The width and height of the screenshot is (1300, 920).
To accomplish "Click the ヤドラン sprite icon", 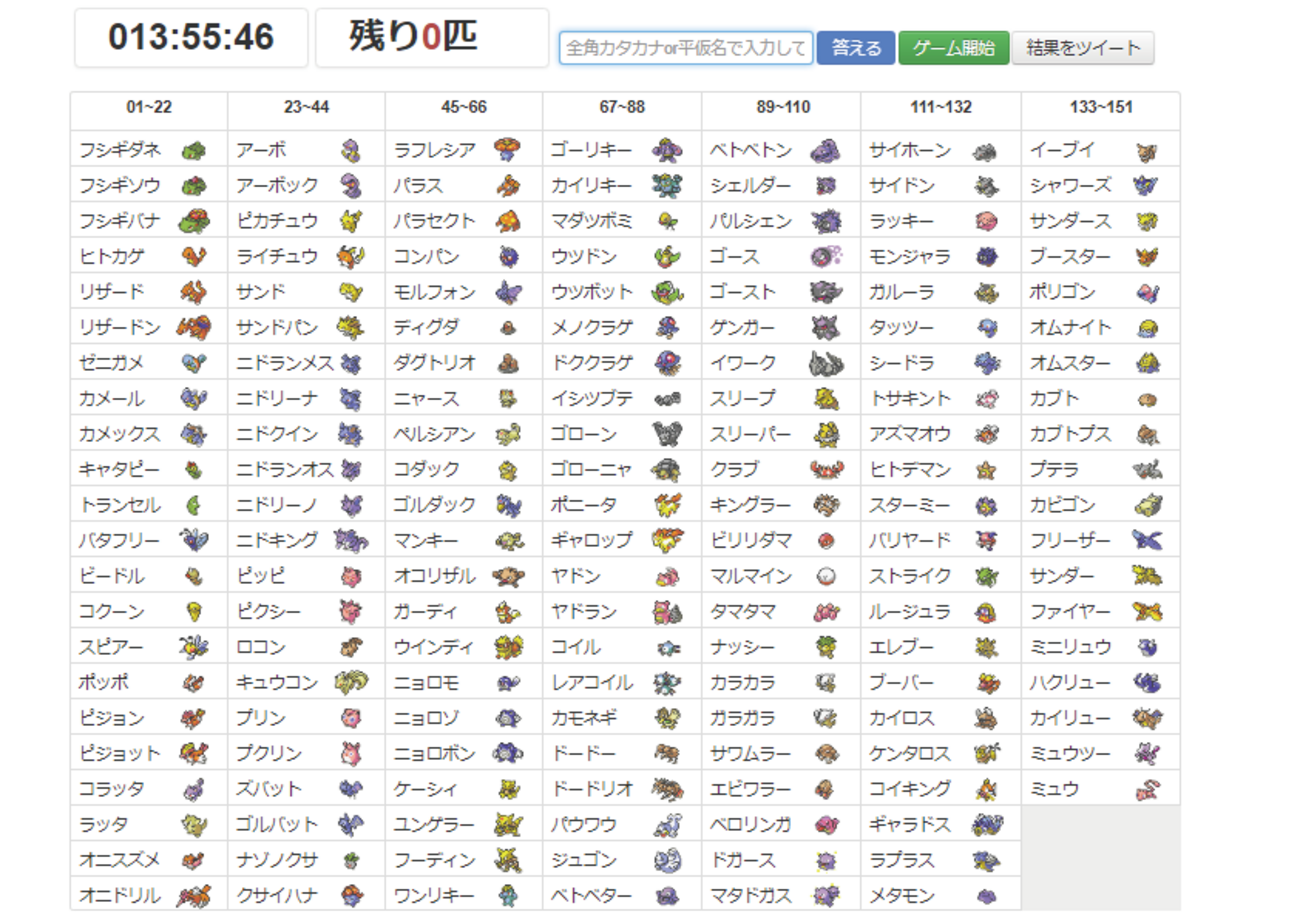I will pyautogui.click(x=667, y=611).
